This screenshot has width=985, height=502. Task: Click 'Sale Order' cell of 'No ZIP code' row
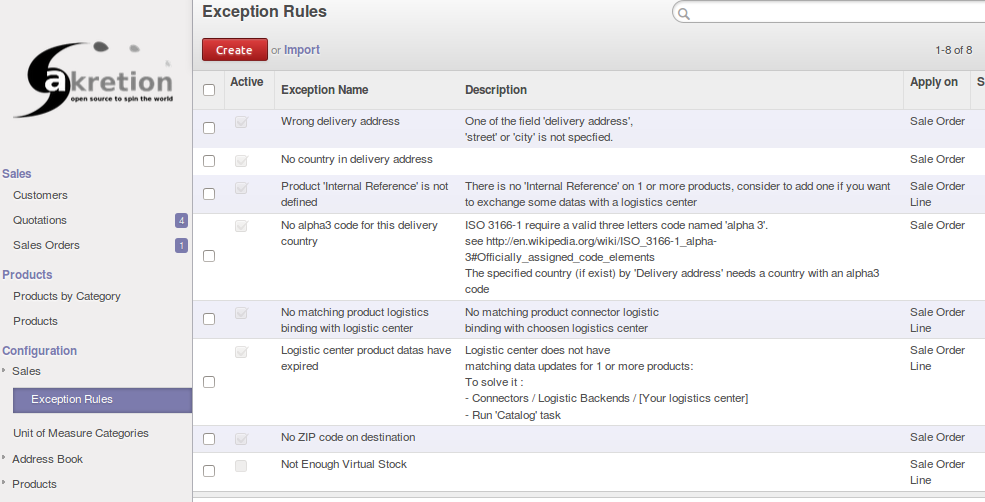pos(937,437)
